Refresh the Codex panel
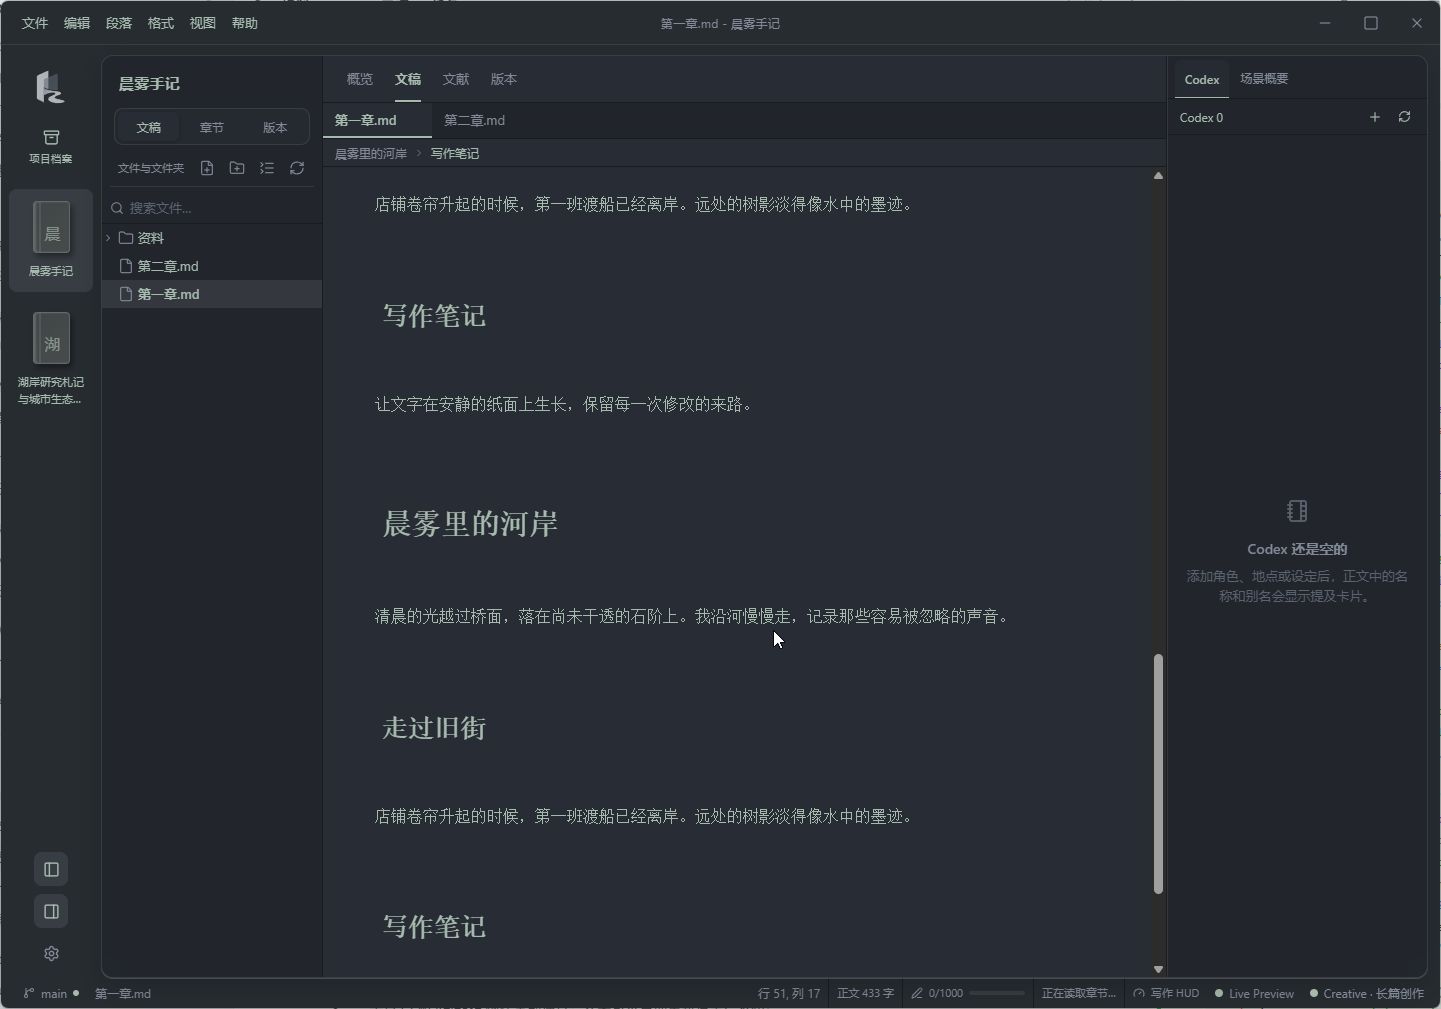Image resolution: width=1441 pixels, height=1009 pixels. coord(1405,117)
